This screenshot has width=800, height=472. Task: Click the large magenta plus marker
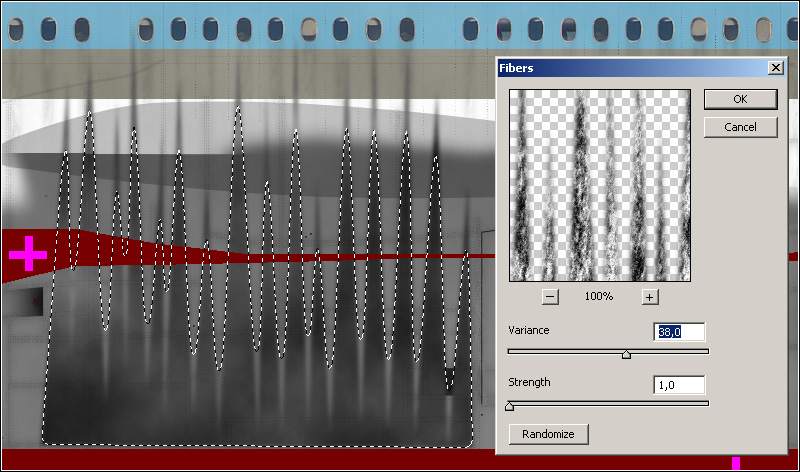(x=28, y=255)
